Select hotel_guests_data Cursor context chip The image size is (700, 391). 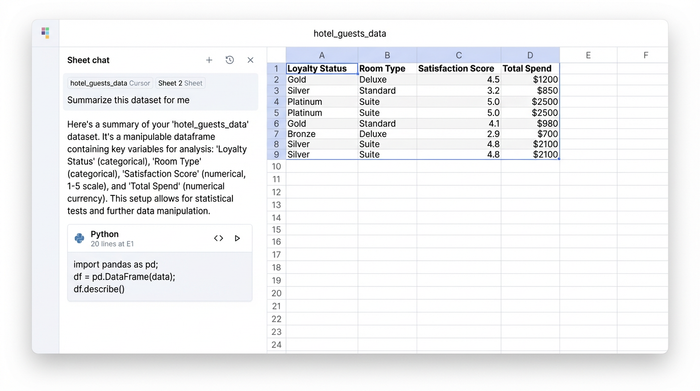coord(110,83)
